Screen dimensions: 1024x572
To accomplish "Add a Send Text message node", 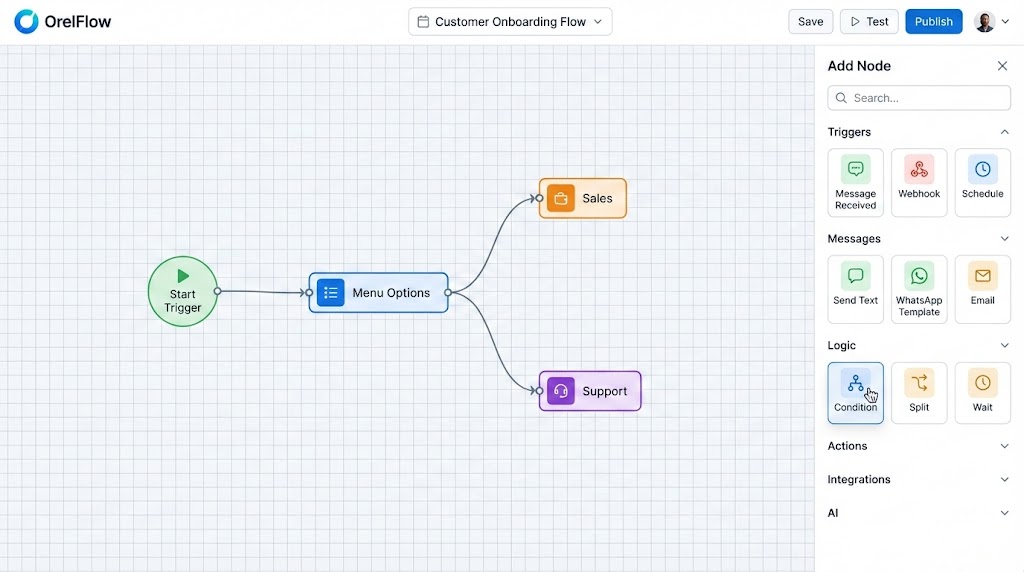I will (855, 288).
